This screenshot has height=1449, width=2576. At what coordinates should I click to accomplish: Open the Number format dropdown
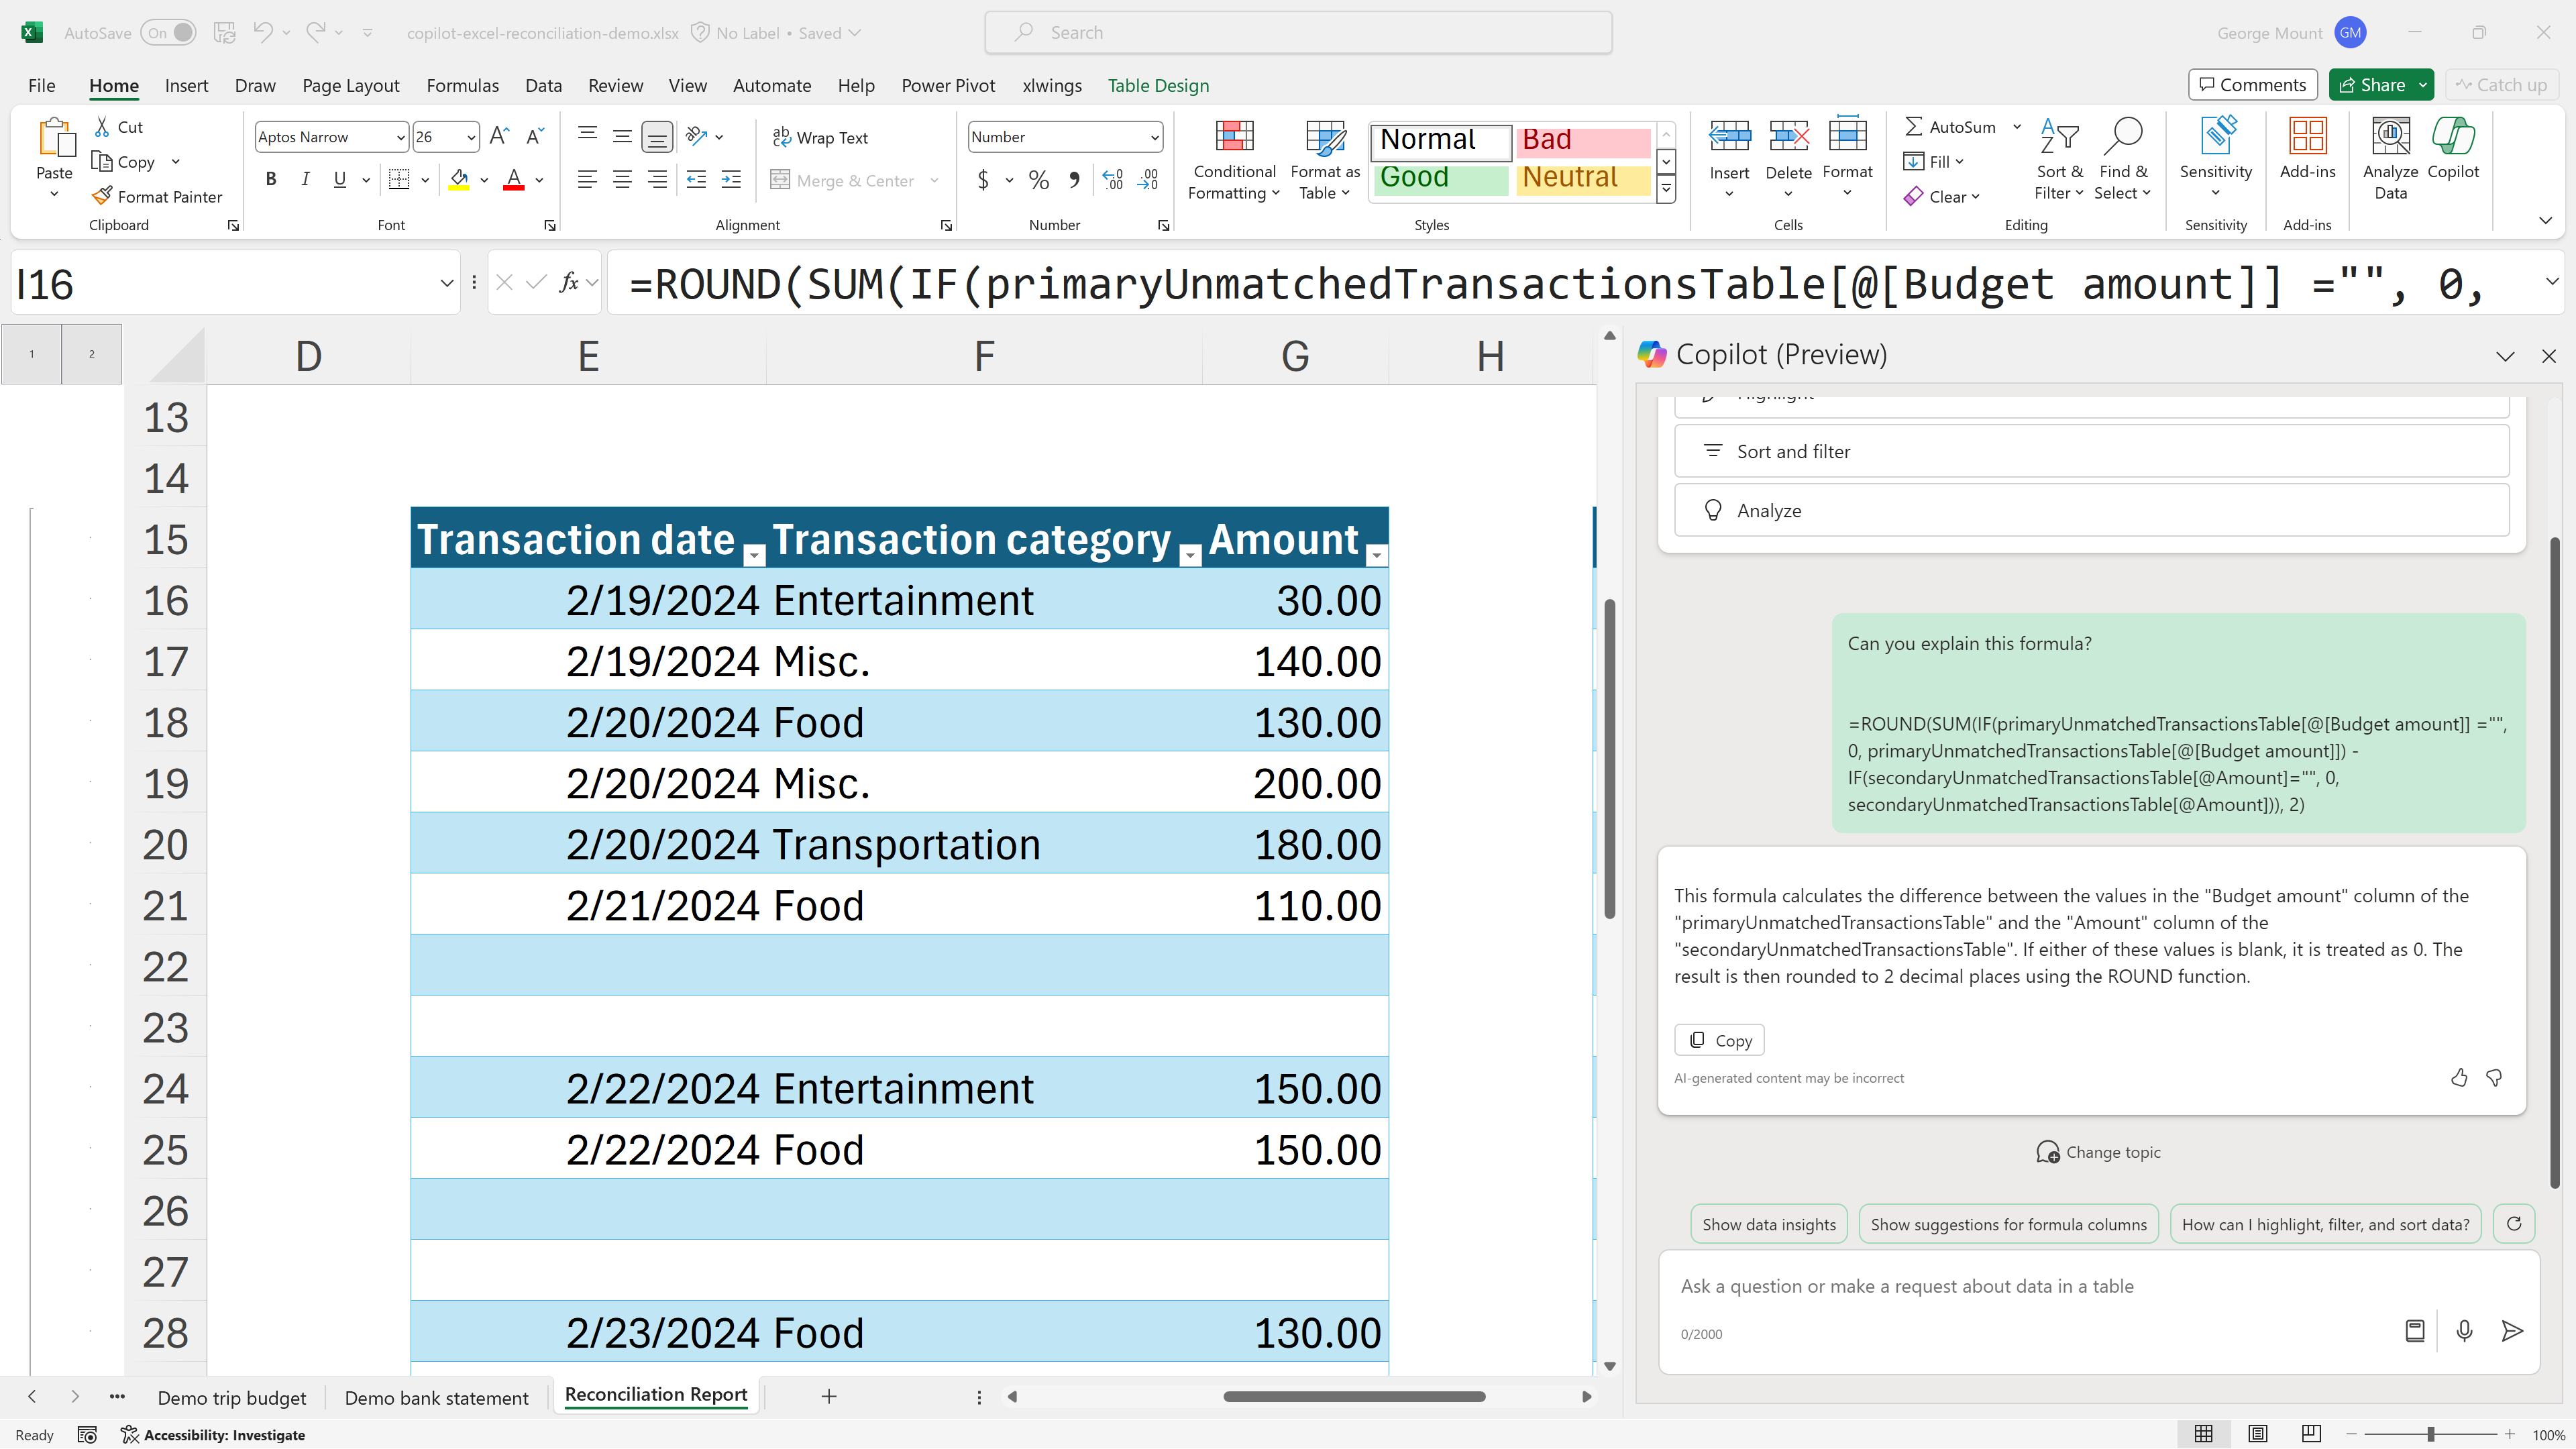1154,138
